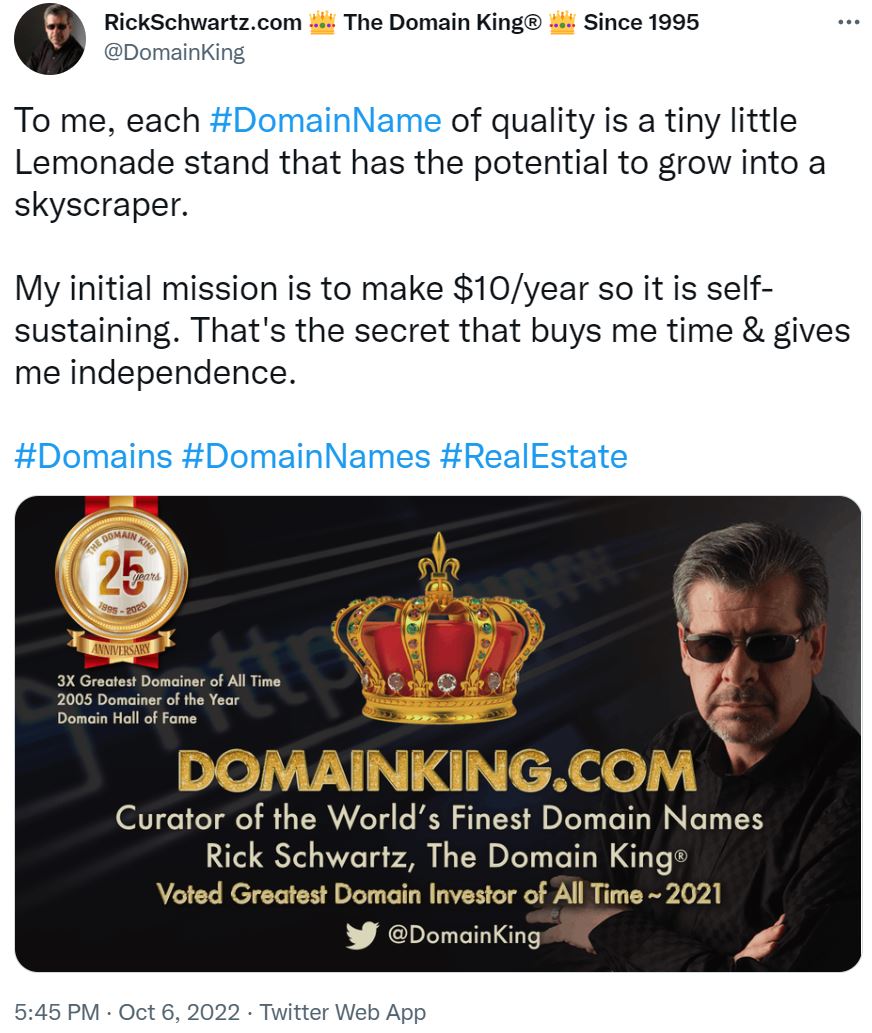Click the "Domain Hall of Fame" text in banner

pyautogui.click(x=127, y=718)
